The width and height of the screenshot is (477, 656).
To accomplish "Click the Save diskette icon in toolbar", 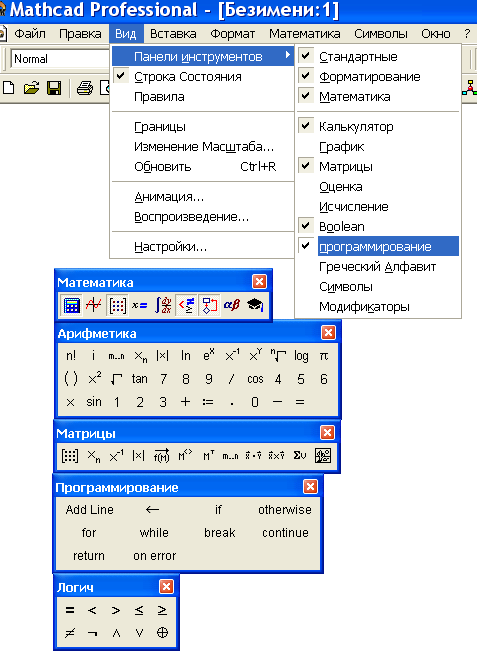I will pyautogui.click(x=54, y=88).
